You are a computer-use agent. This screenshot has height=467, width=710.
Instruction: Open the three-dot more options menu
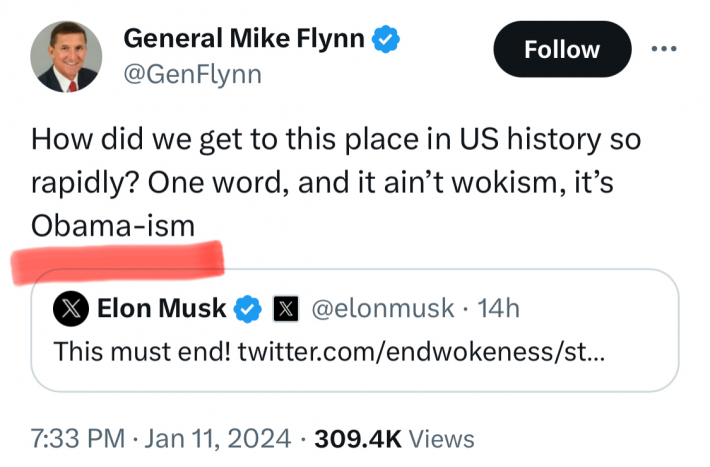pyautogui.click(x=664, y=49)
